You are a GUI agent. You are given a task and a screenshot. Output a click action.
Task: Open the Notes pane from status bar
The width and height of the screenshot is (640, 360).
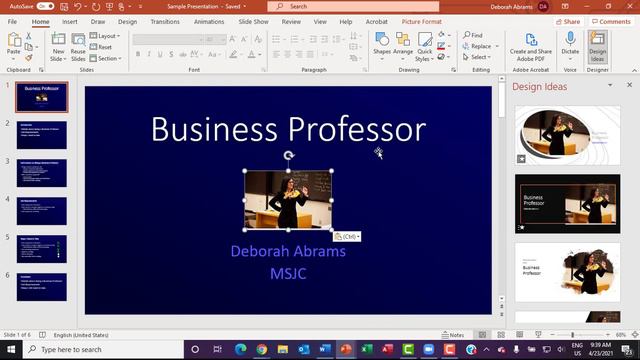coord(453,335)
